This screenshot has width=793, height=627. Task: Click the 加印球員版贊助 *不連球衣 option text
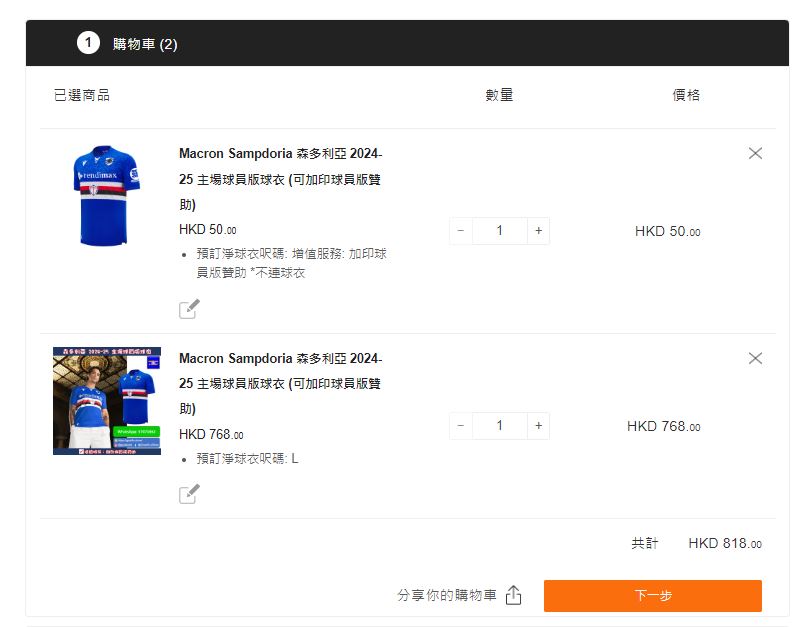coord(291,263)
